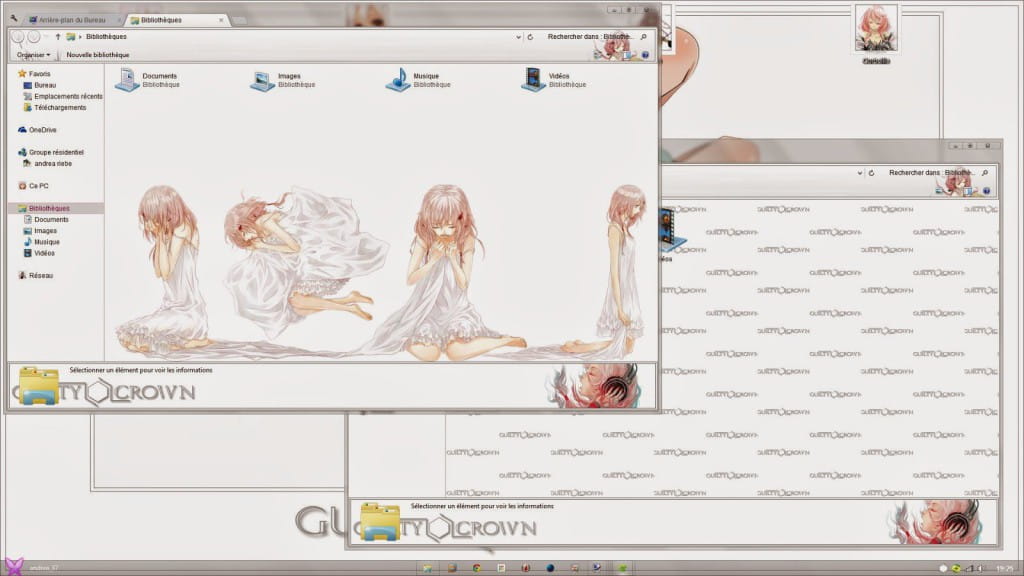
Task: Launch Chrome from the taskbar
Action: [476, 568]
